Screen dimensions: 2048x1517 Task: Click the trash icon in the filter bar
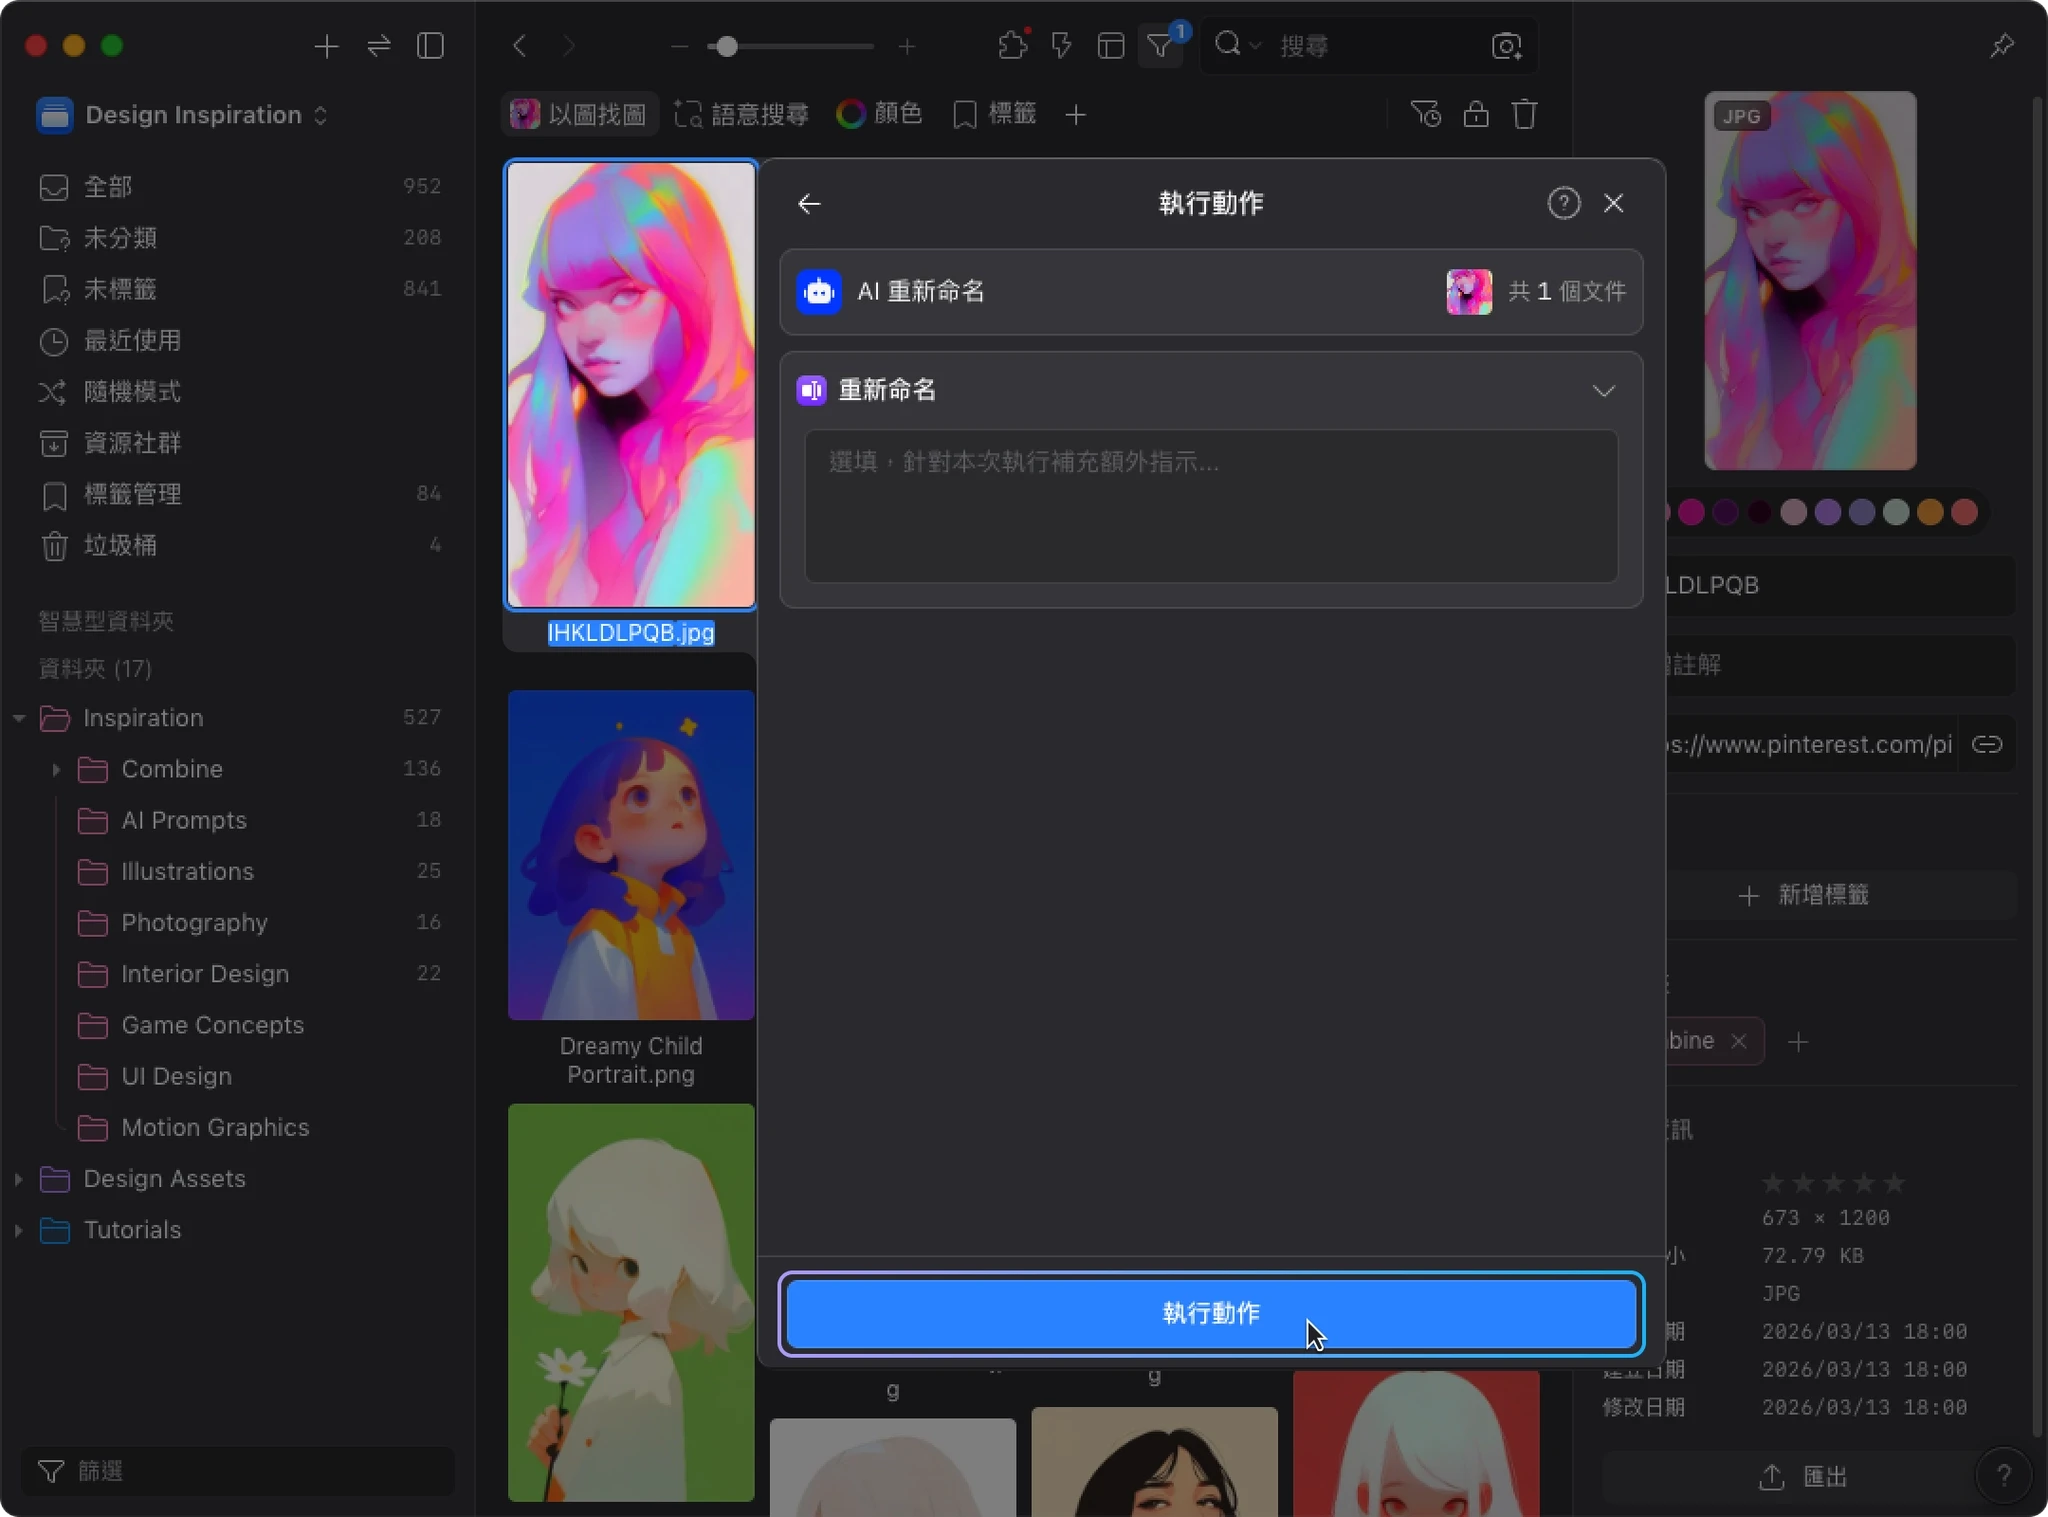(x=1524, y=115)
